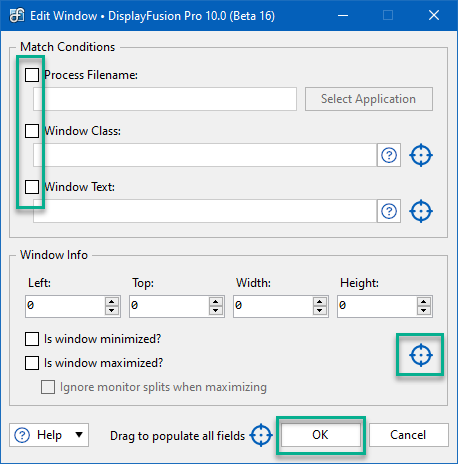
Task: Click the Window Info target crosshair icon
Action: [x=421, y=355]
